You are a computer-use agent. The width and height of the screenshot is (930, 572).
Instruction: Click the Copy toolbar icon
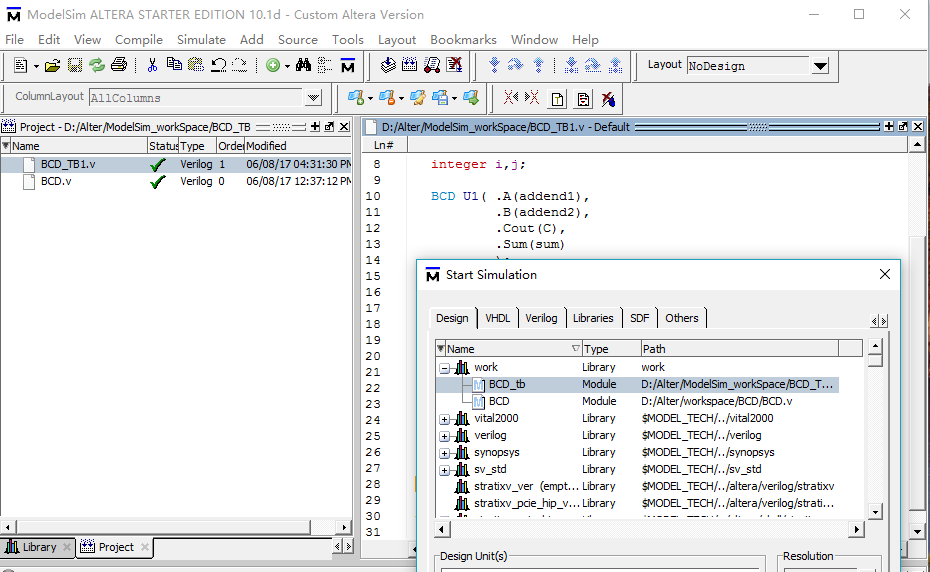click(174, 65)
